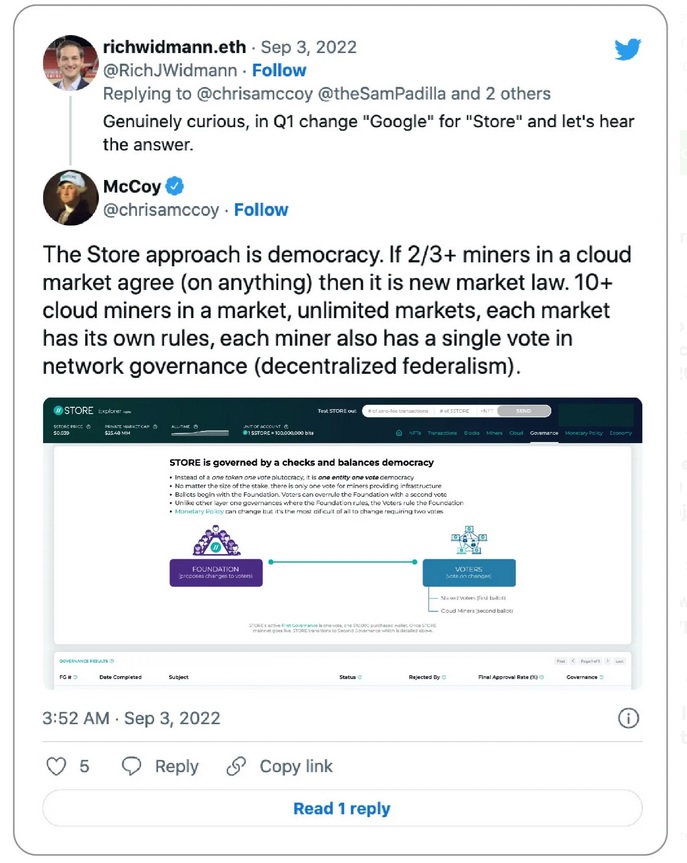Viewport: 687px width, 863px height.
Task: Click the 3:52 AM · Sep 3, 2022 timestamp
Action: tap(131, 718)
